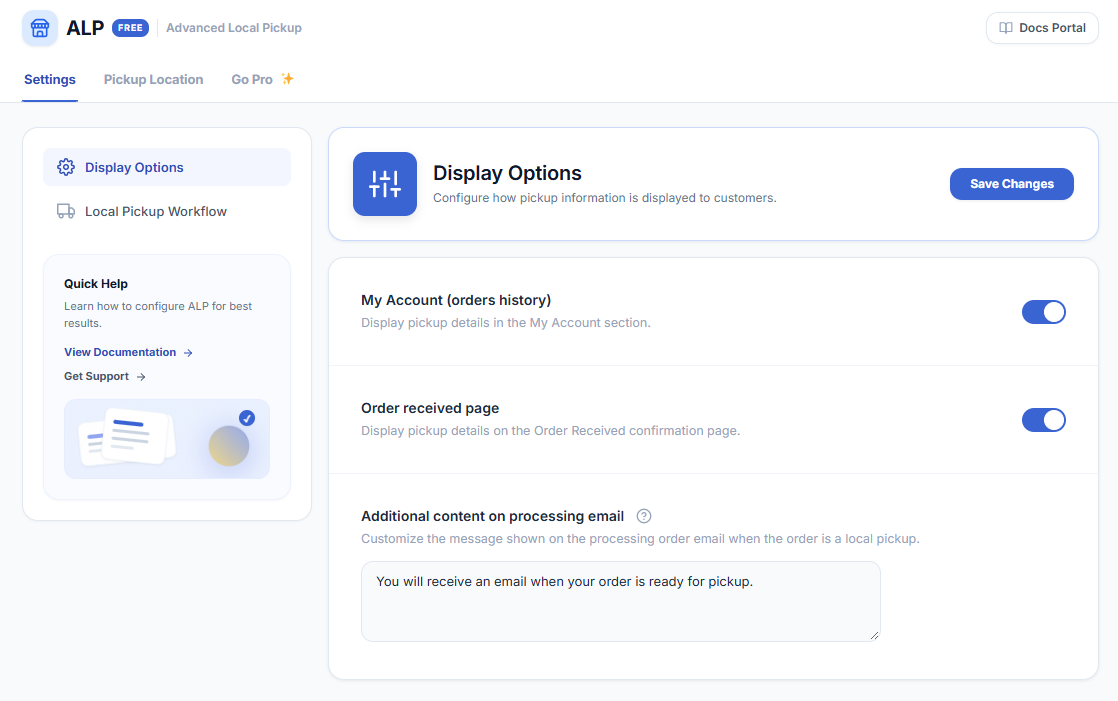This screenshot has width=1118, height=701.
Task: Click the arrow next to View Documentation
Action: coord(188,353)
